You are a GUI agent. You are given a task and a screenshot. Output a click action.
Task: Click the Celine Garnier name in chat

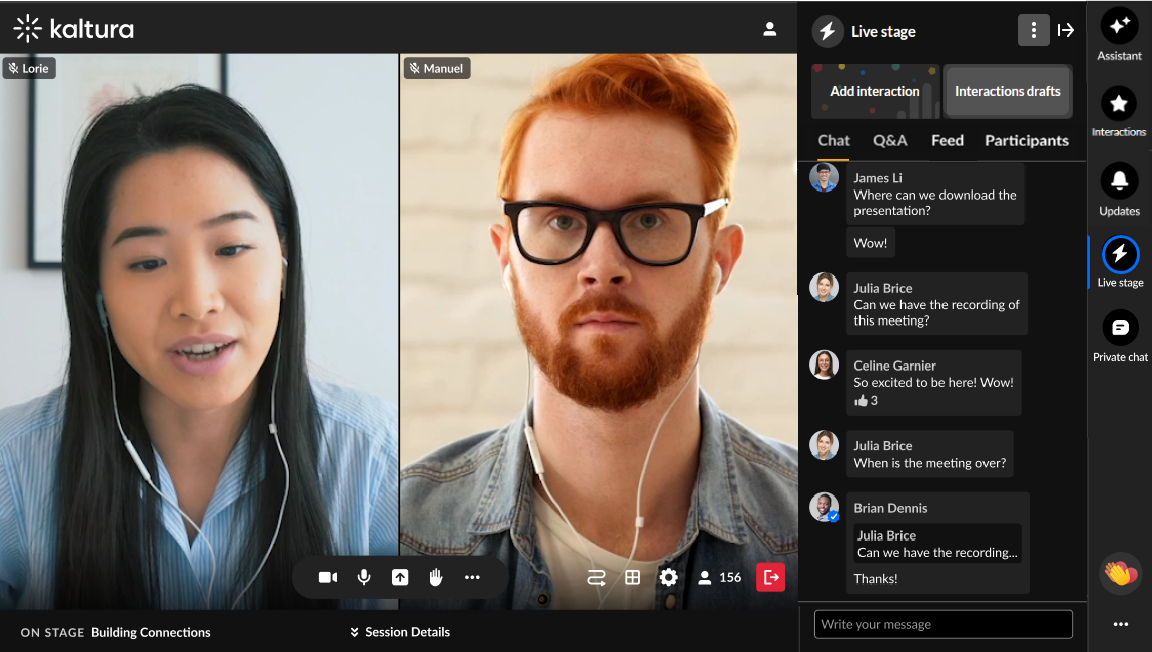point(894,365)
